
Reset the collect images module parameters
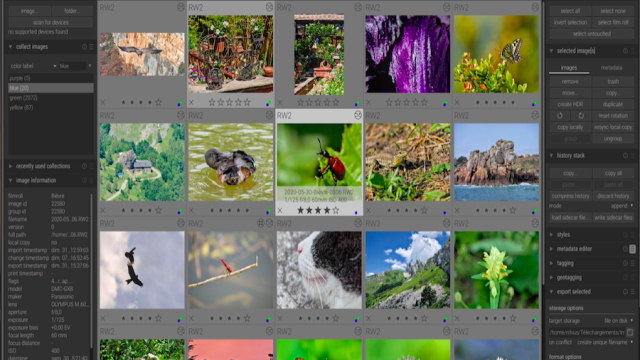(84, 47)
